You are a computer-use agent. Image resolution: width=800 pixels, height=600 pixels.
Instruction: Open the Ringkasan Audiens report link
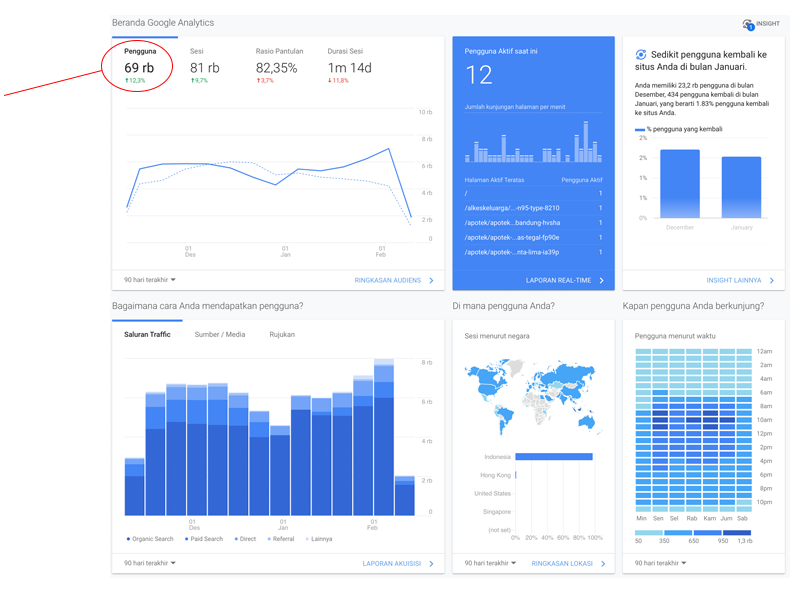tap(388, 281)
